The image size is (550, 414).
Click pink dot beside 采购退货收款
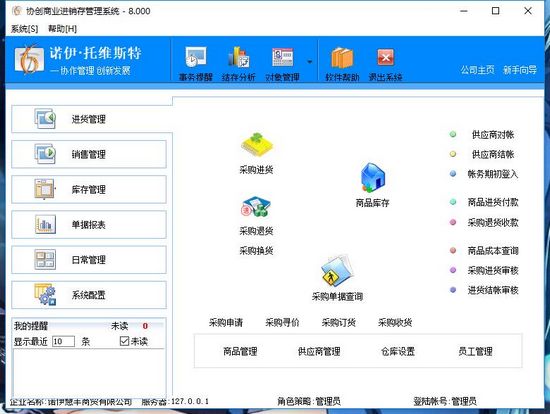[x=453, y=222]
